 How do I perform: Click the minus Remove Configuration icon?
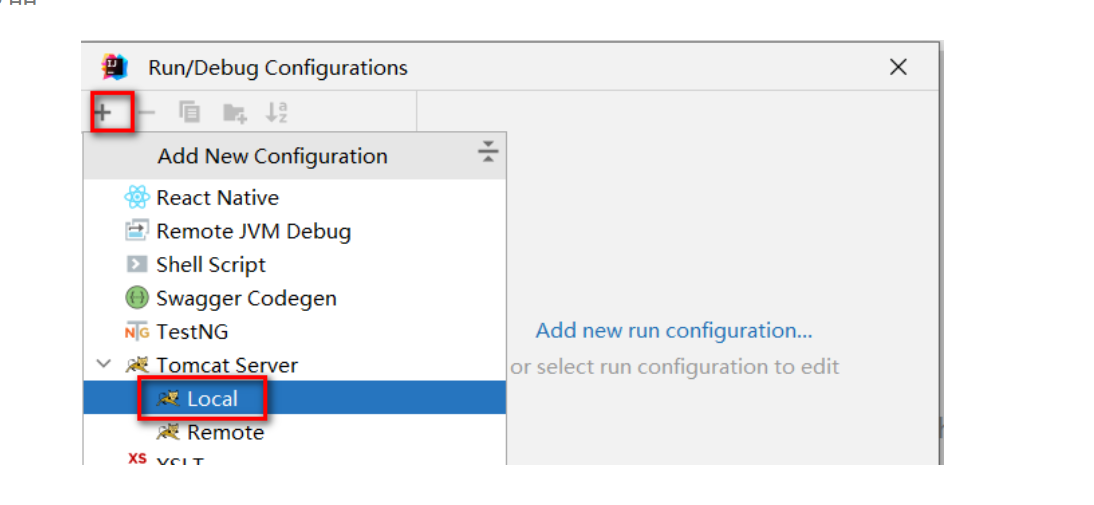(147, 112)
